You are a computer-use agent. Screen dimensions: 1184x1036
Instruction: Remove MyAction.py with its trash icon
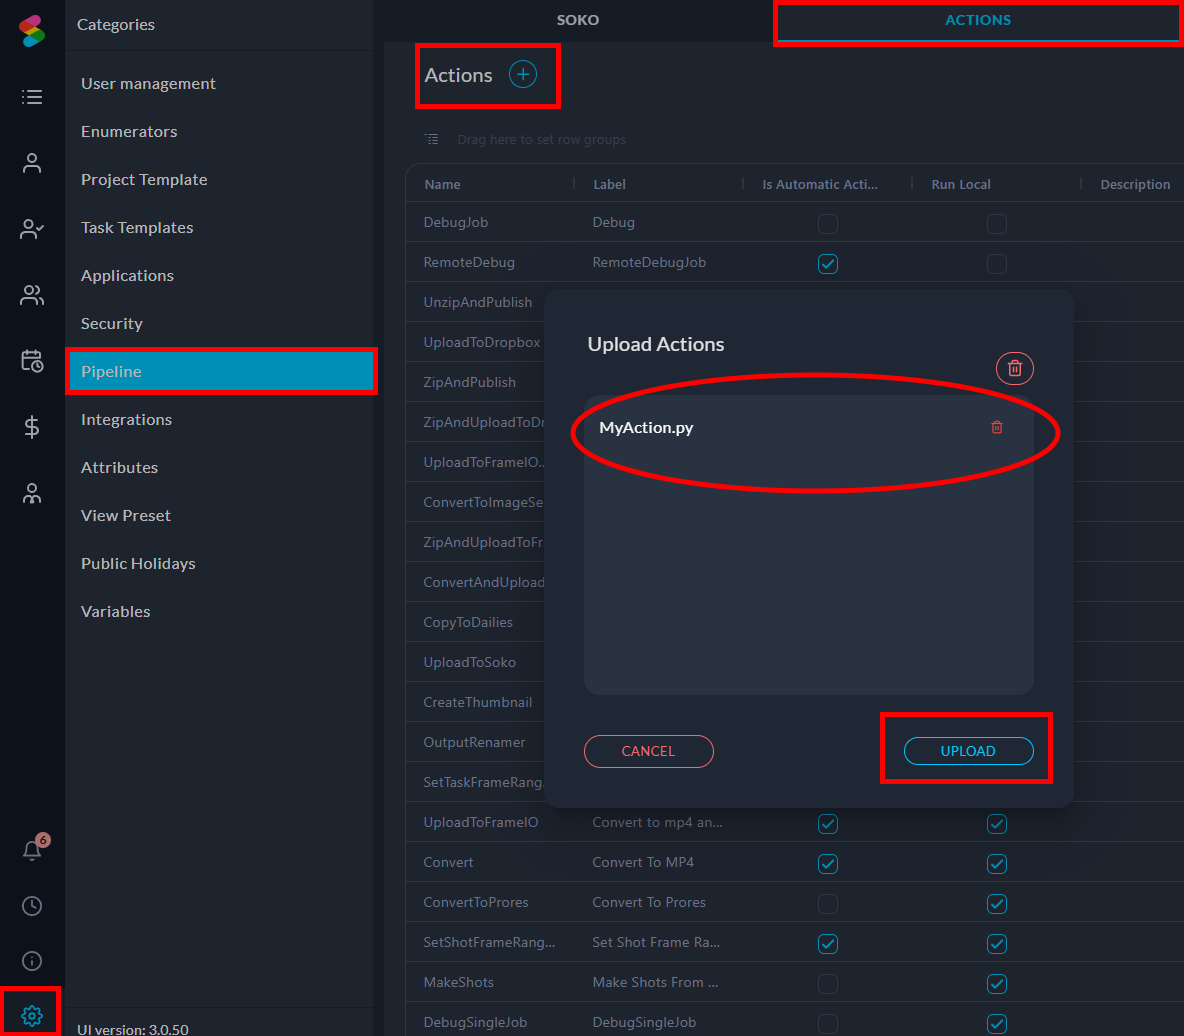[997, 427]
